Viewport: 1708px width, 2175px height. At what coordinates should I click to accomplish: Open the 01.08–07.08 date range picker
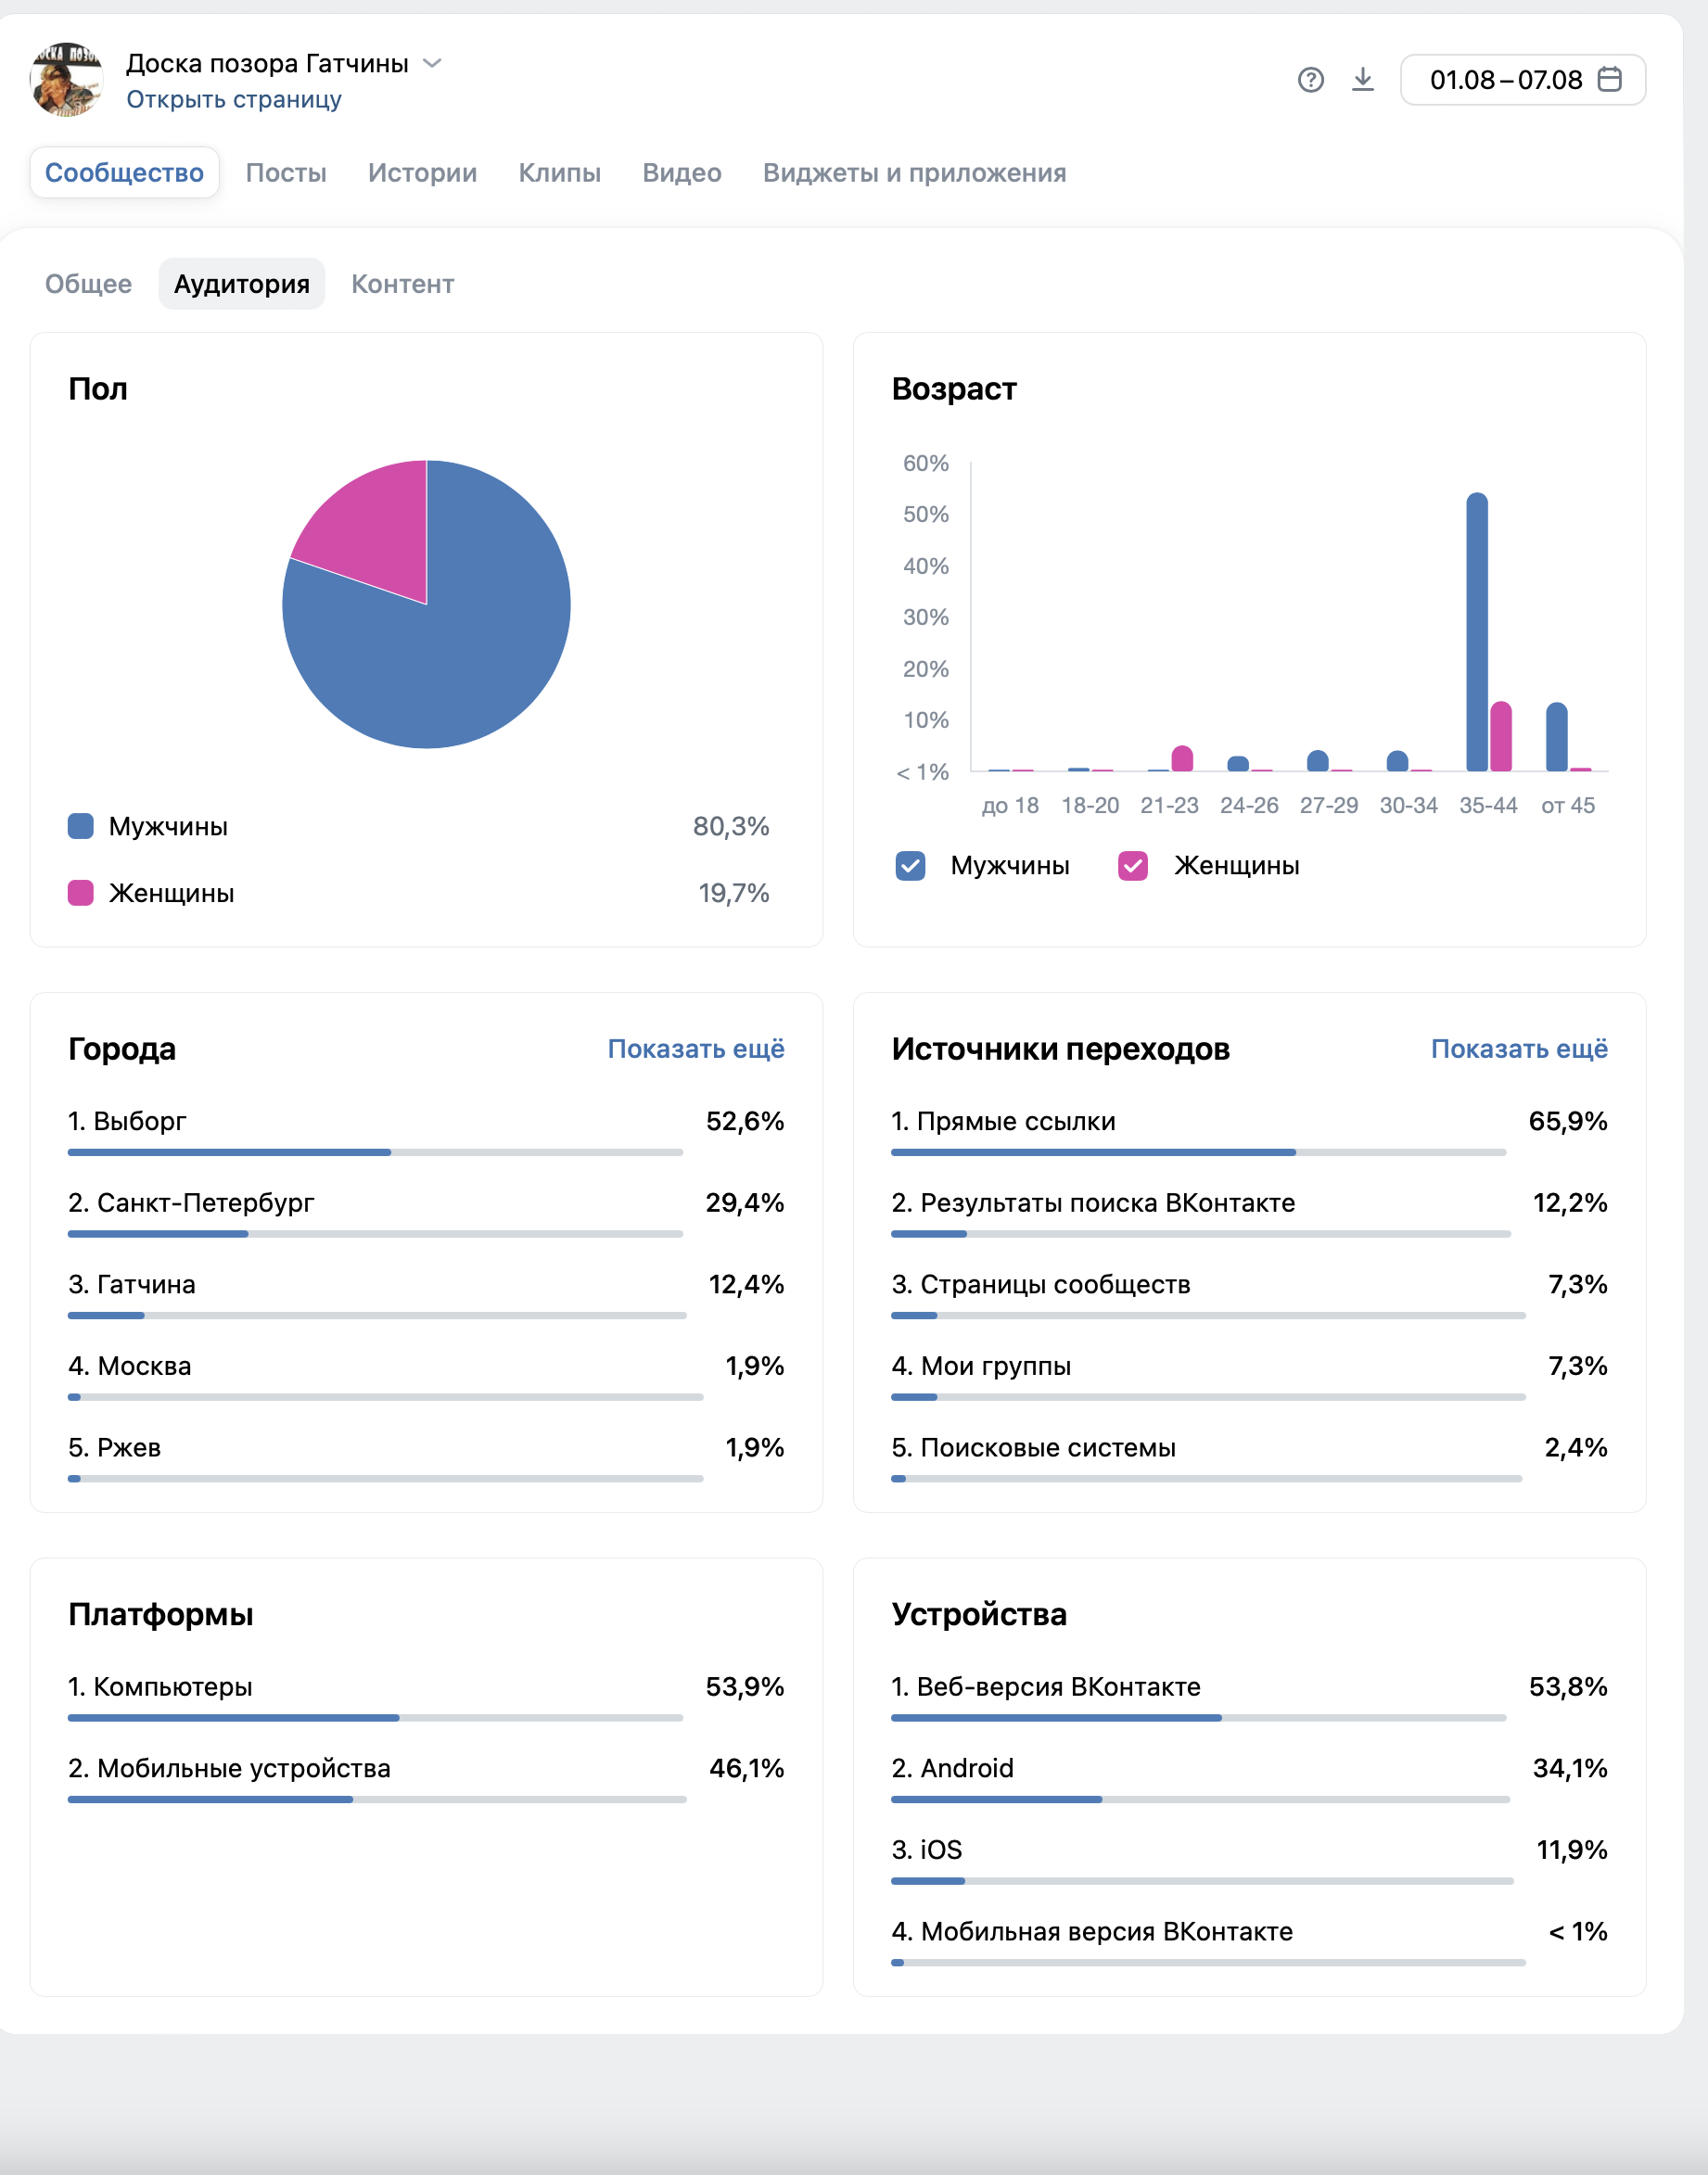tap(1522, 80)
